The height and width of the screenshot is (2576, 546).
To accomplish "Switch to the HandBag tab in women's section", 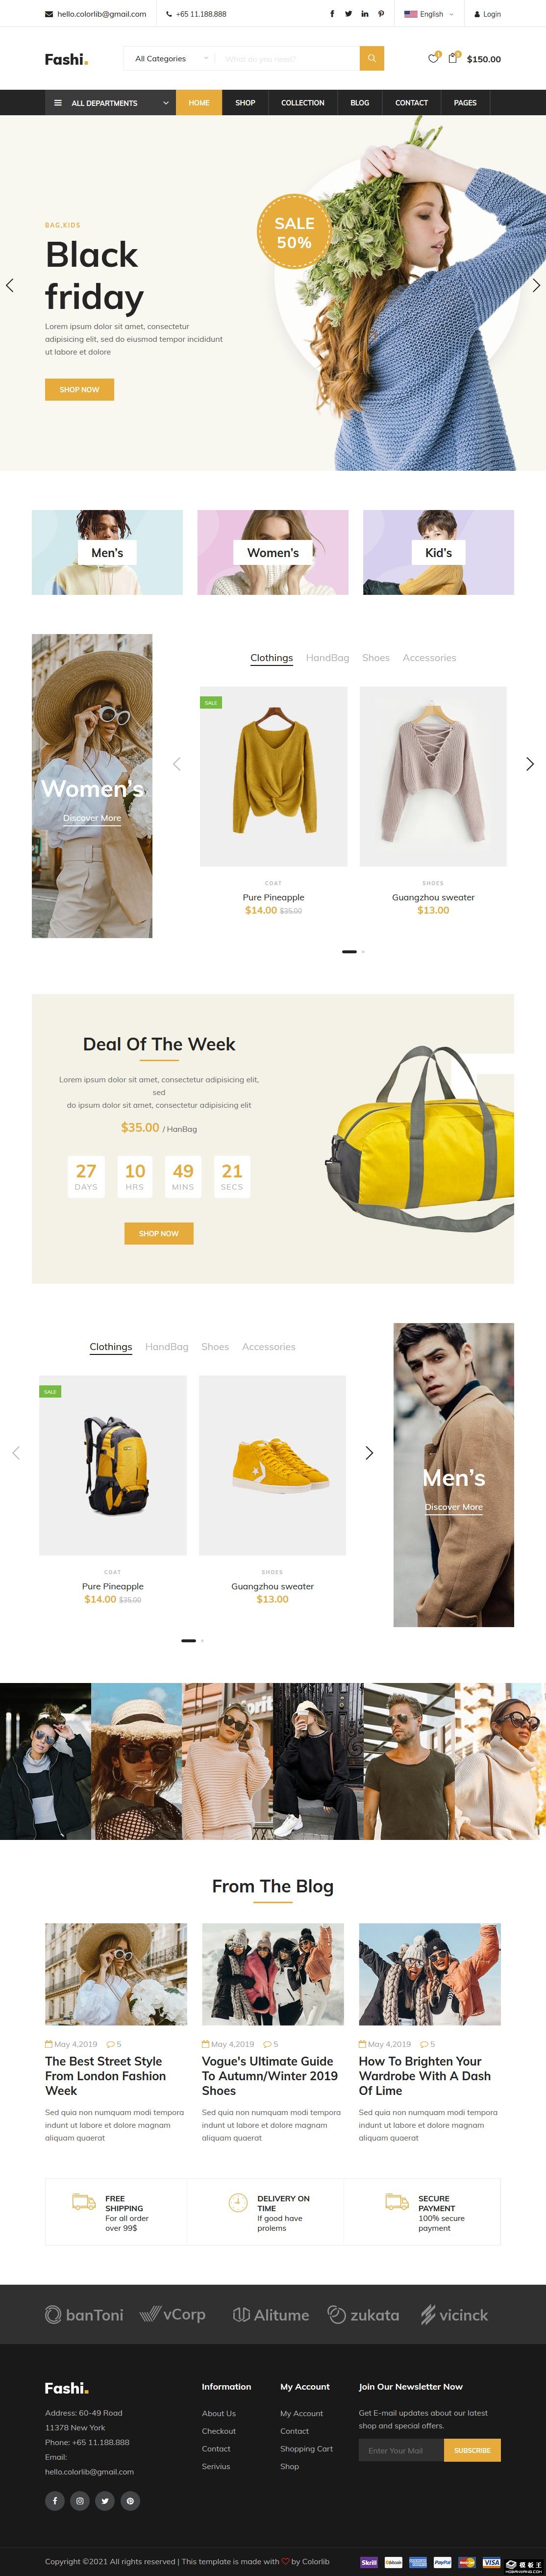I will (327, 658).
